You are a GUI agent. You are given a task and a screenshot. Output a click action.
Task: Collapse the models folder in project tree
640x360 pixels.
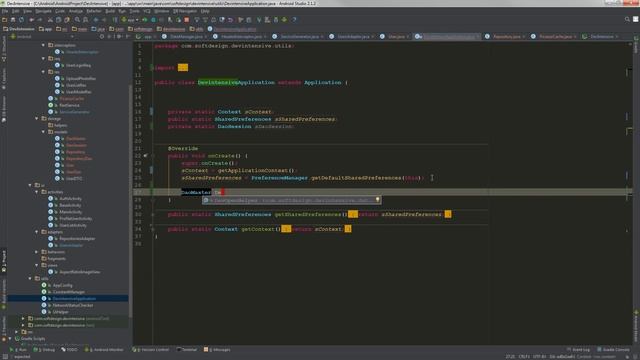43,132
